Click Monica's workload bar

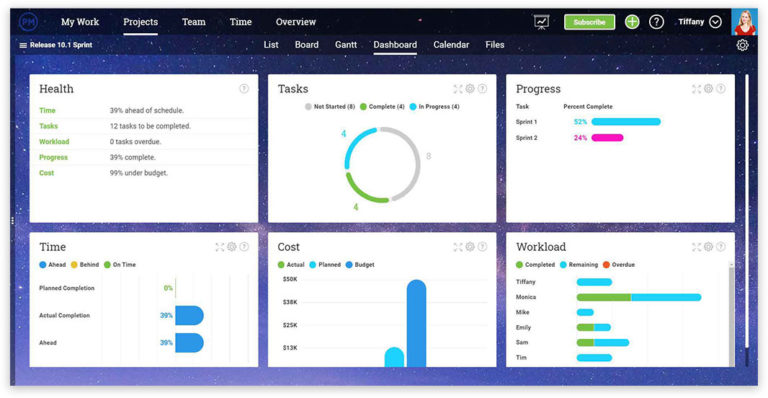click(x=639, y=297)
